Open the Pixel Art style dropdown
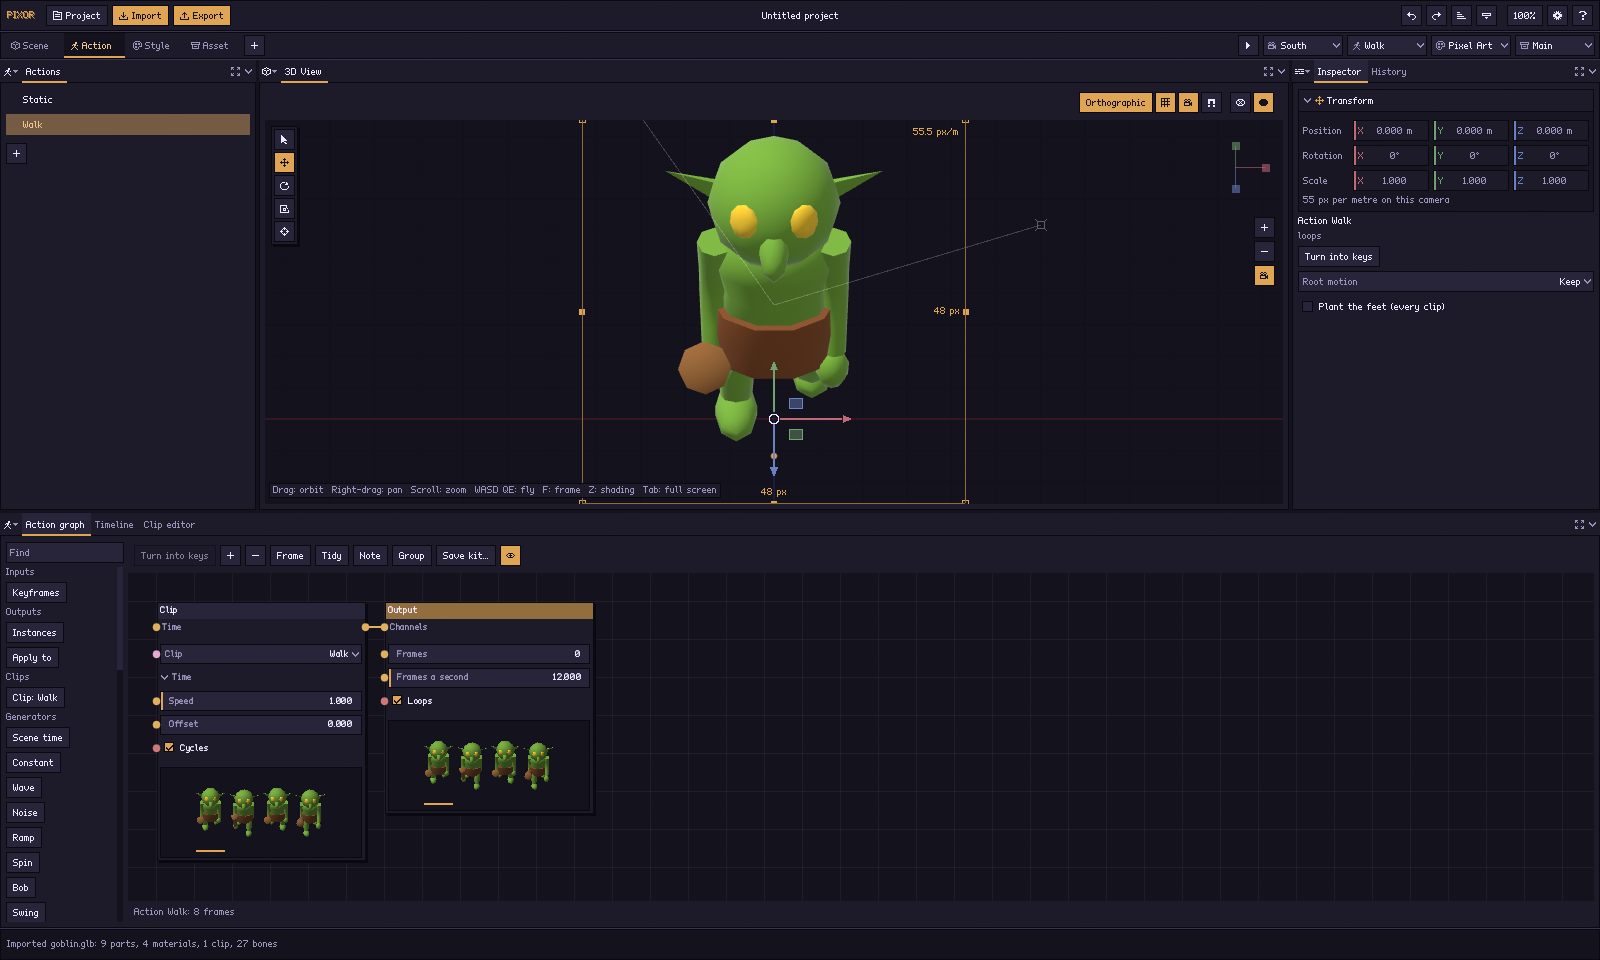Screen dimensions: 1600x960 pos(1471,46)
